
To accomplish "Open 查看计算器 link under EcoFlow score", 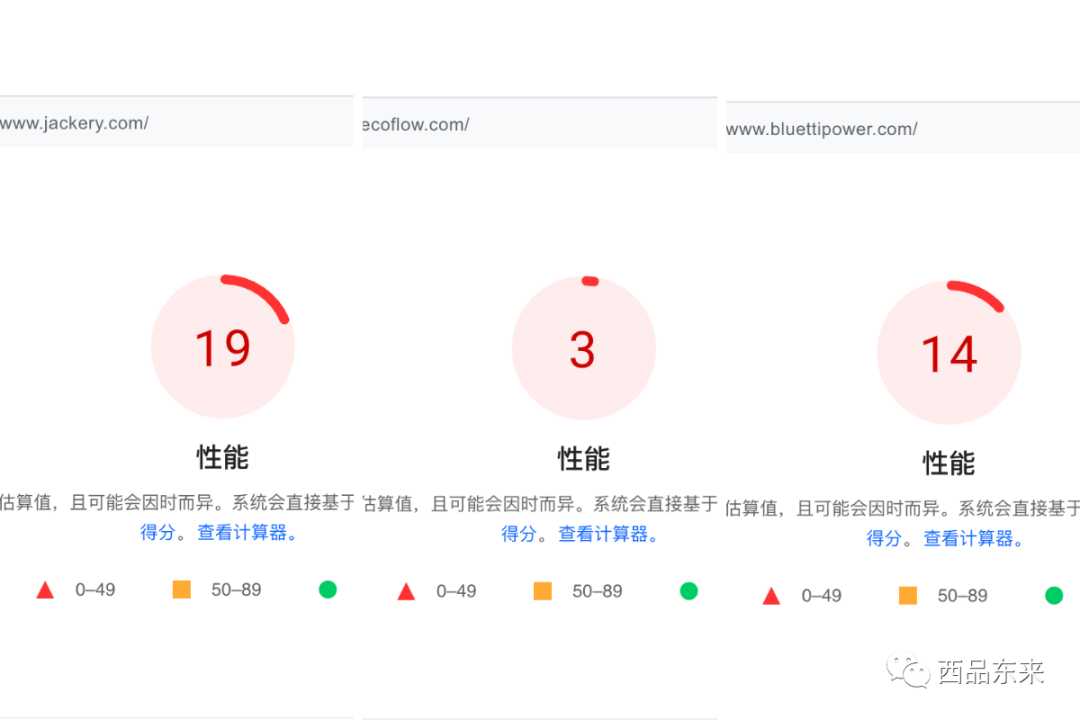I will 608,534.
